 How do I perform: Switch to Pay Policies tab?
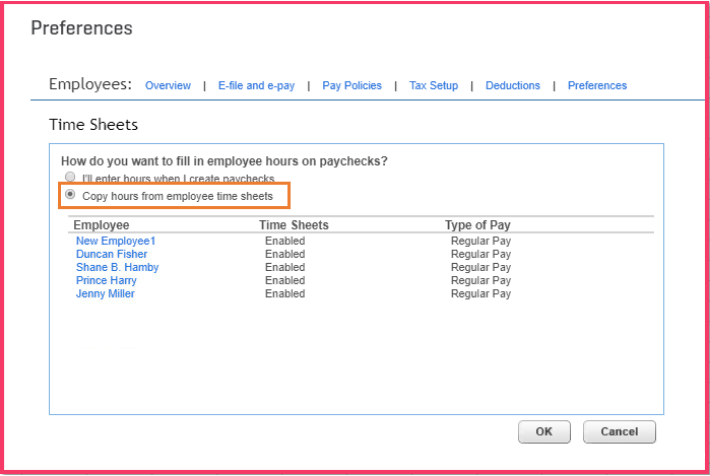click(x=352, y=86)
